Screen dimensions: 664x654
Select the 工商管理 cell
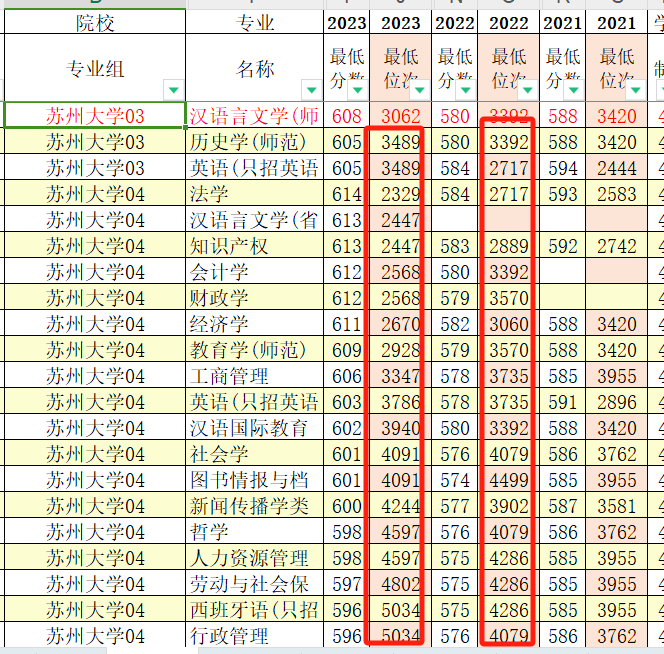pos(255,376)
